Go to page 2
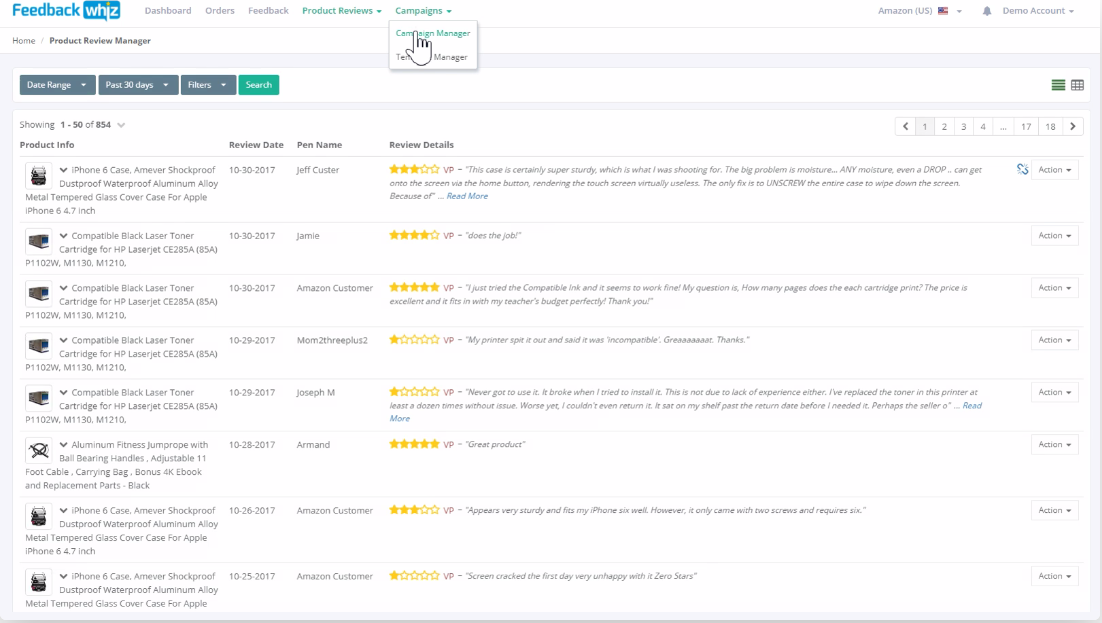 coord(944,127)
